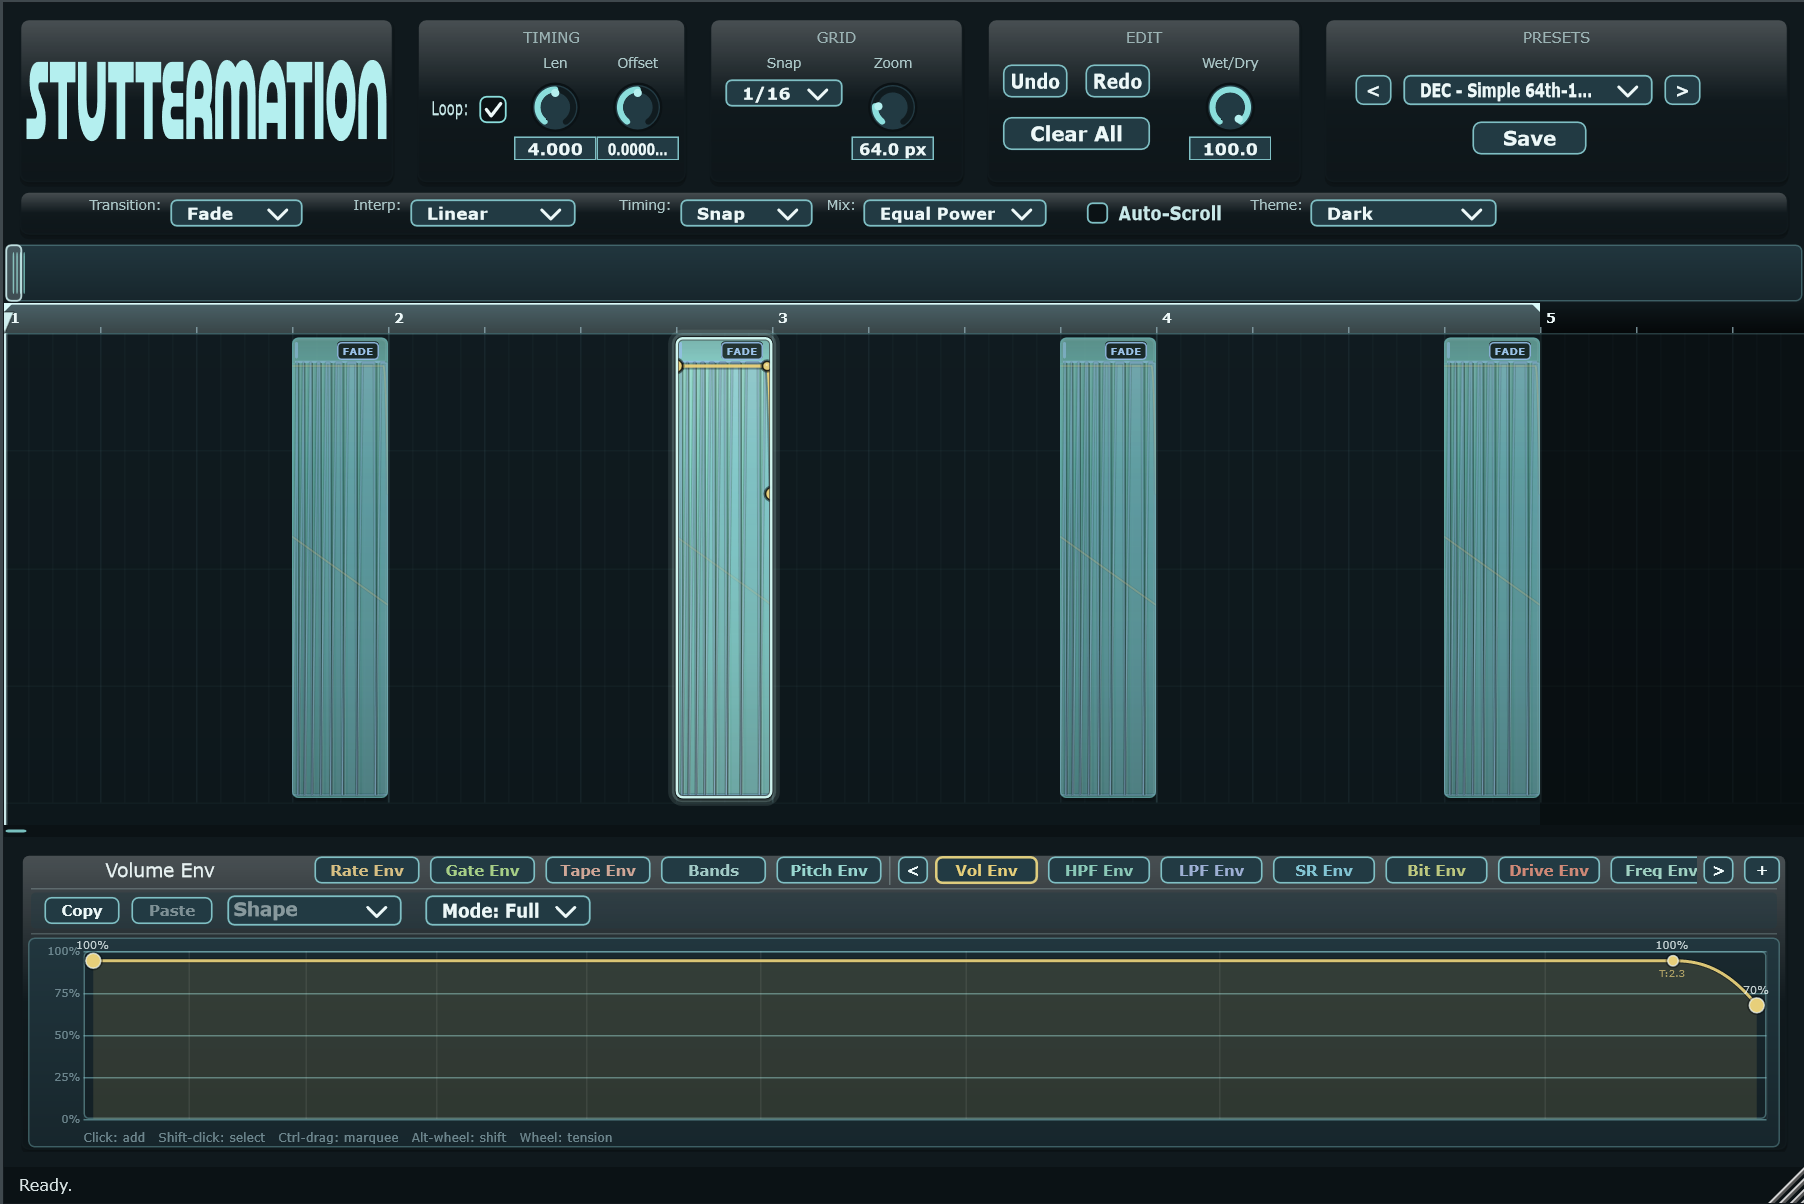
Task: Switch to the Tape Env tab
Action: [598, 870]
